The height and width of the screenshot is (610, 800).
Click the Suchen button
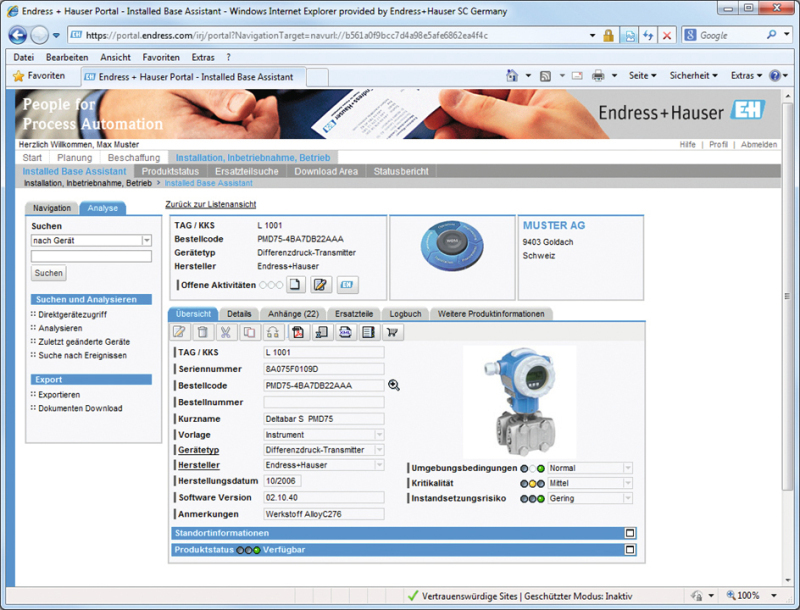[x=49, y=273]
